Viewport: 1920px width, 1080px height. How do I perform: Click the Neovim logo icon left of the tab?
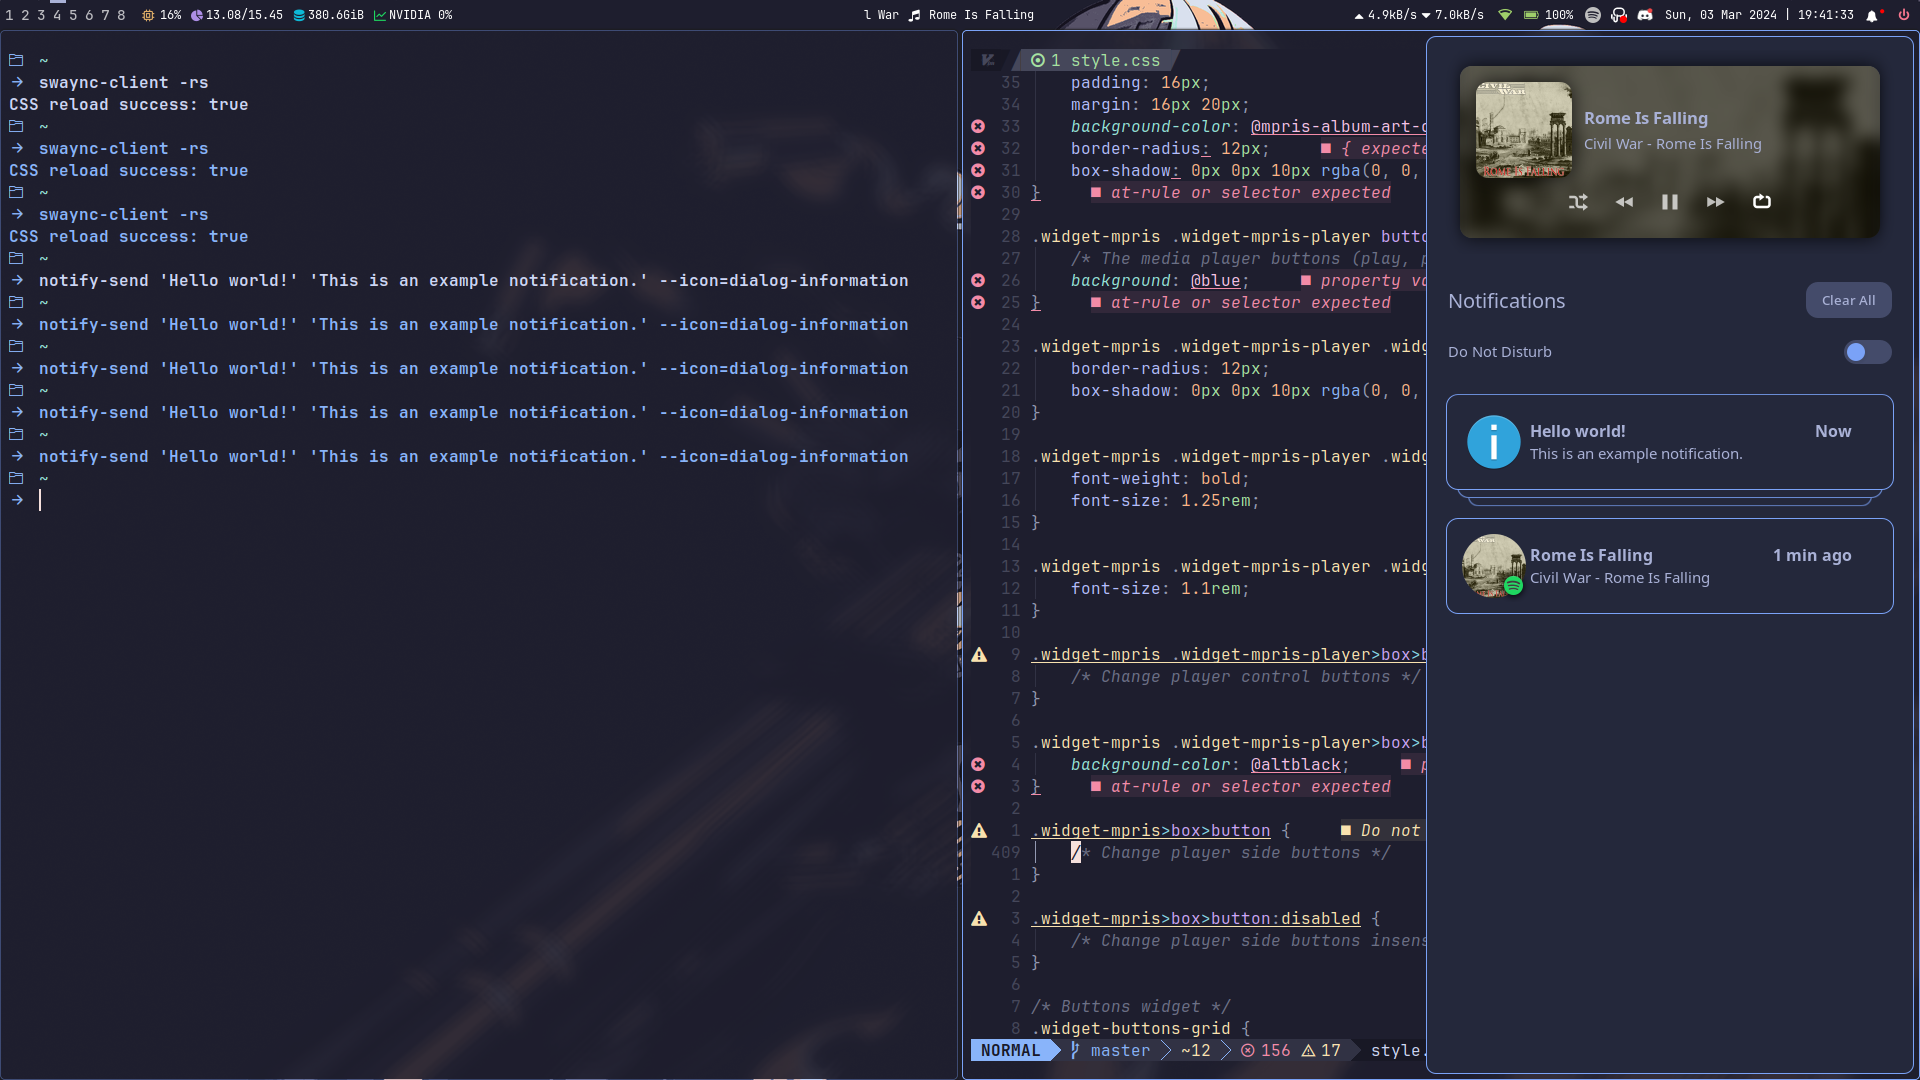pyautogui.click(x=988, y=60)
